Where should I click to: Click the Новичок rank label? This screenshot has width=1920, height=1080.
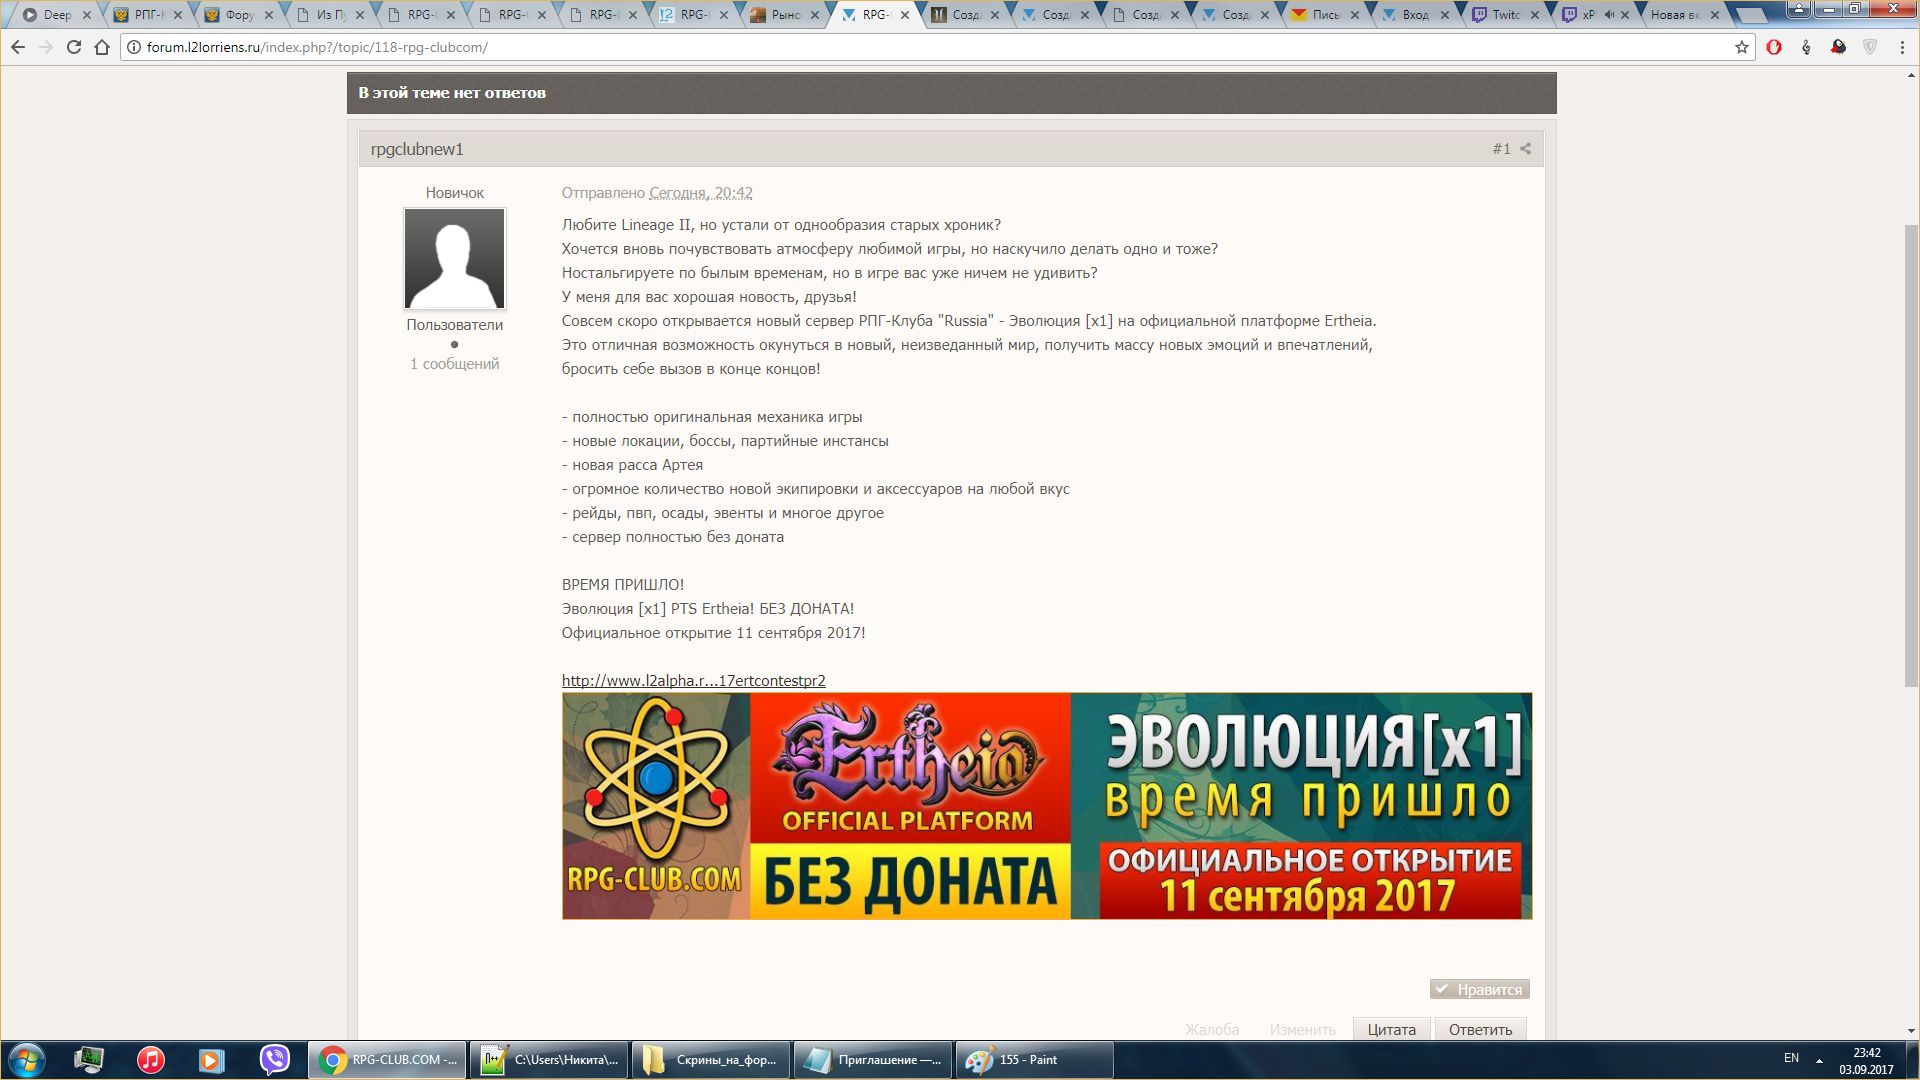pyautogui.click(x=454, y=193)
